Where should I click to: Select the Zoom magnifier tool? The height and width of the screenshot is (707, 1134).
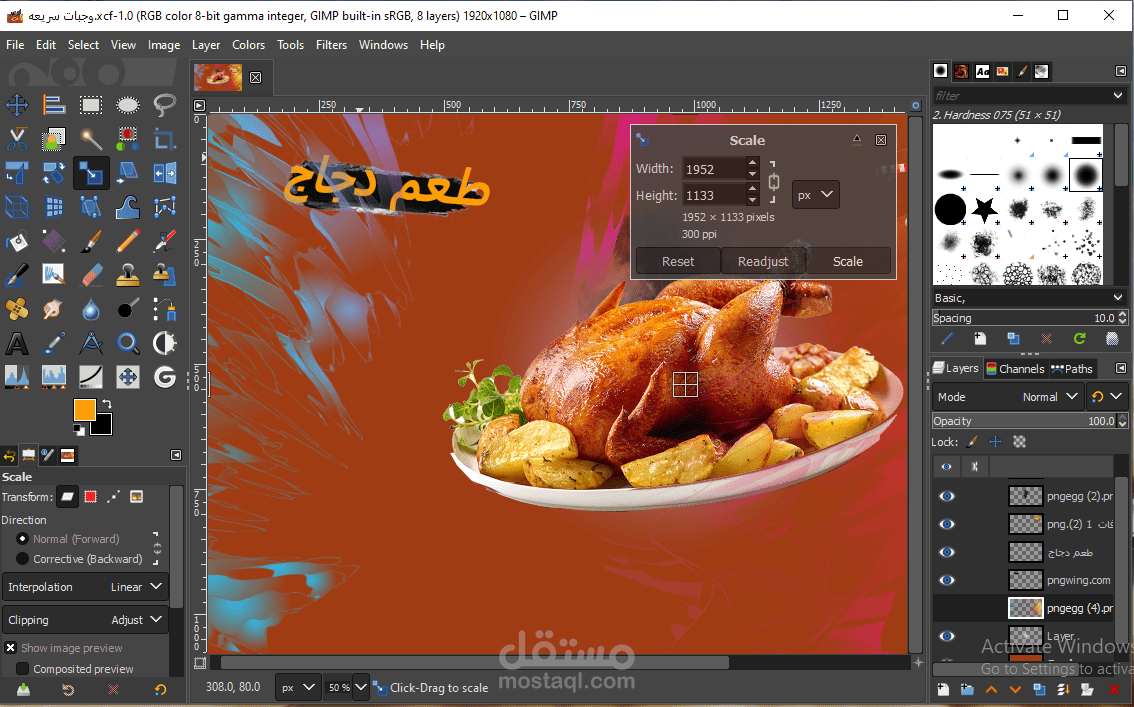point(128,343)
